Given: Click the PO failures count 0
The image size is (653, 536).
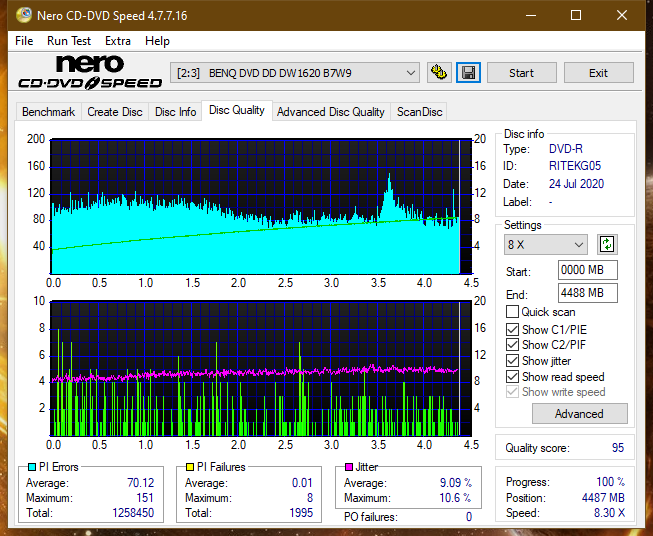Looking at the screenshot, I should pos(469,517).
